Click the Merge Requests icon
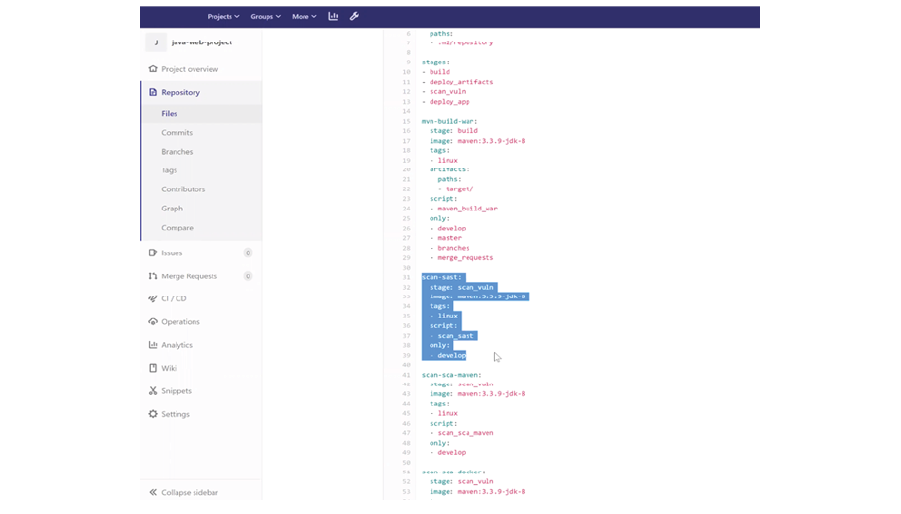Image resolution: width=901 pixels, height=514 pixels. point(153,276)
